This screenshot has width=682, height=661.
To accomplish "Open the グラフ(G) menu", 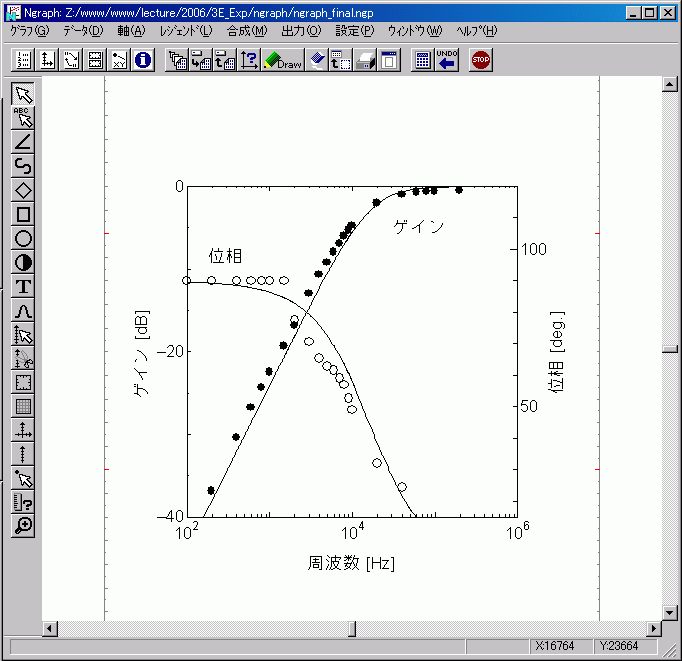I will click(29, 31).
